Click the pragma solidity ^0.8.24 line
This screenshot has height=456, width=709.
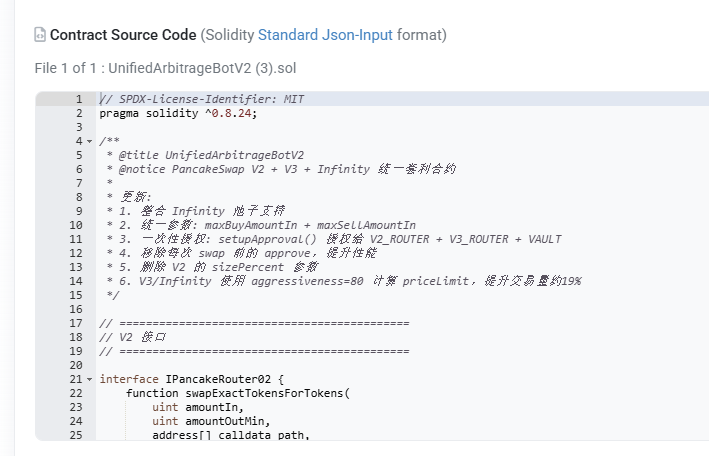178,113
